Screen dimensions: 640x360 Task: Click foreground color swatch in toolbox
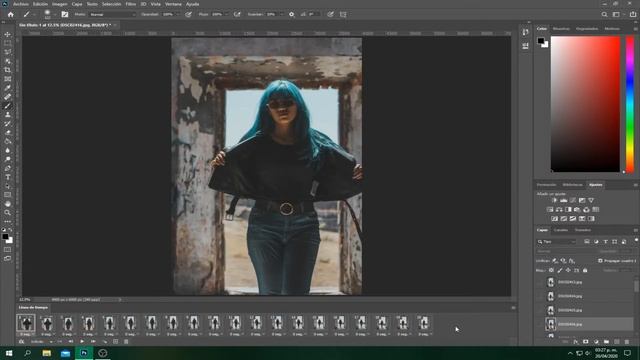5,237
